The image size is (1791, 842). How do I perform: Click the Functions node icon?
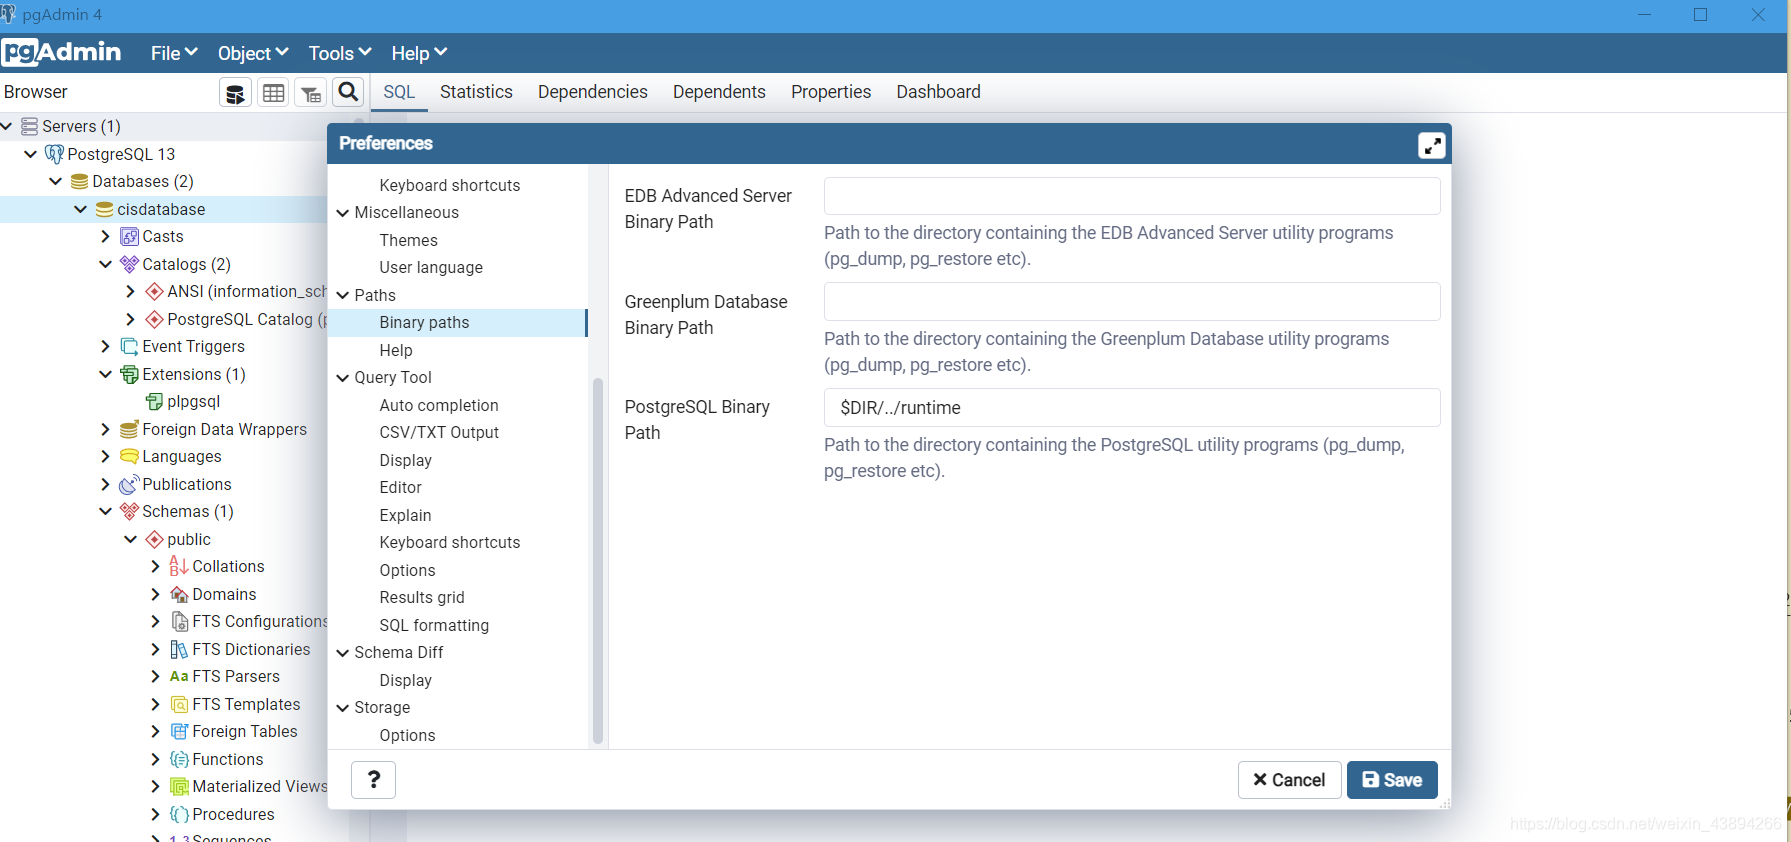[179, 759]
